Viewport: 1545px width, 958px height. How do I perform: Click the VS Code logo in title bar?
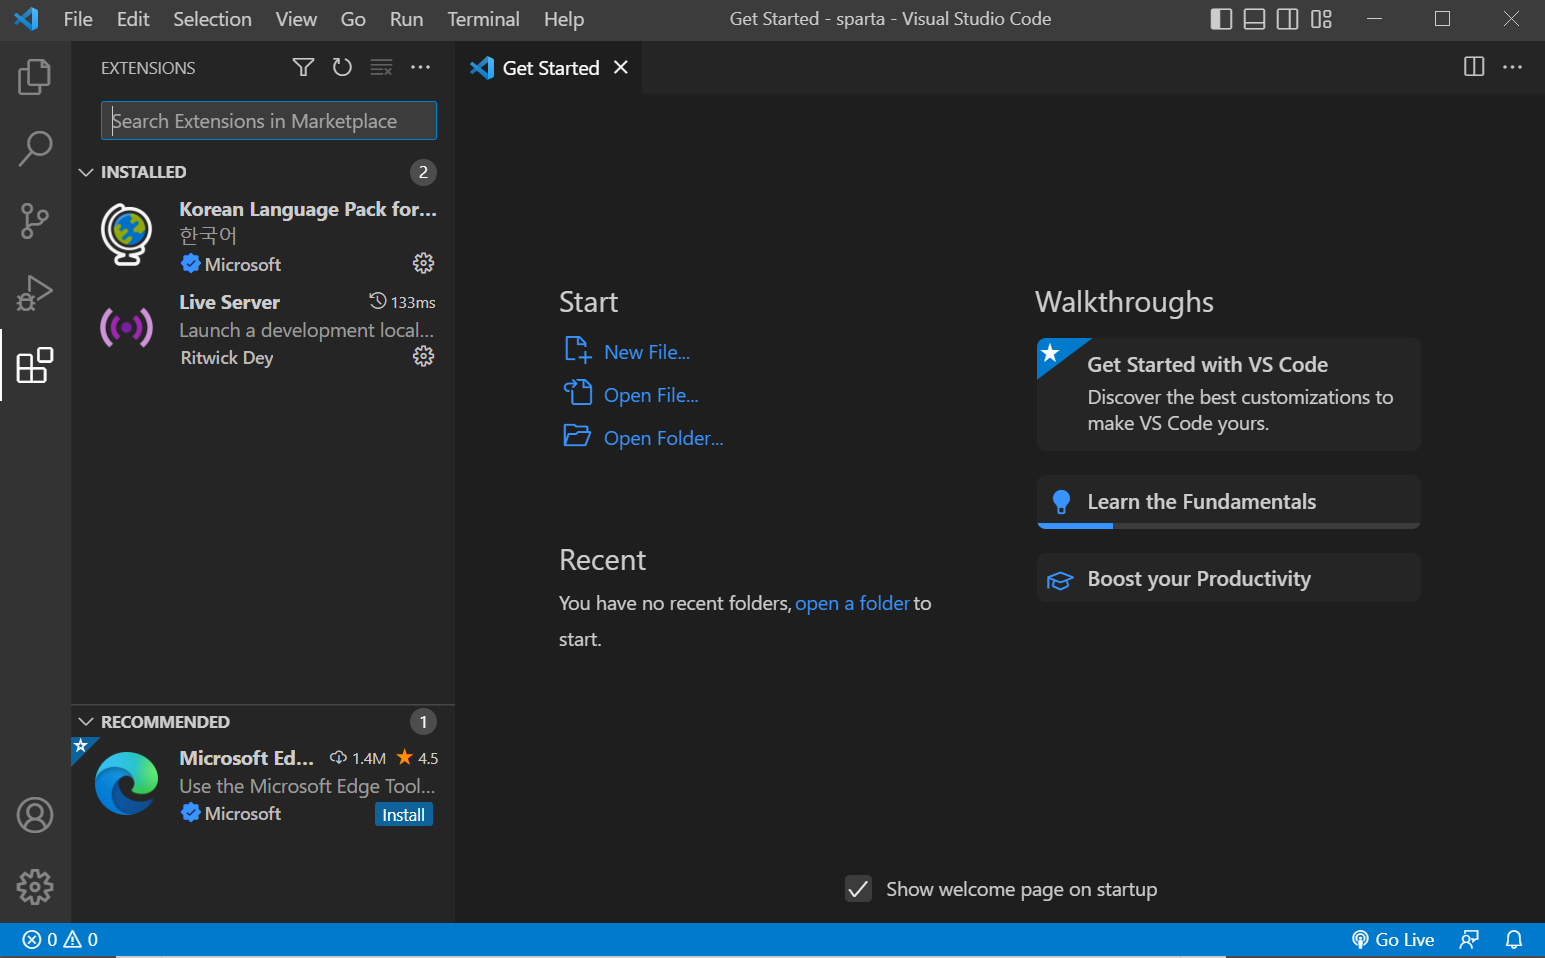pos(27,19)
